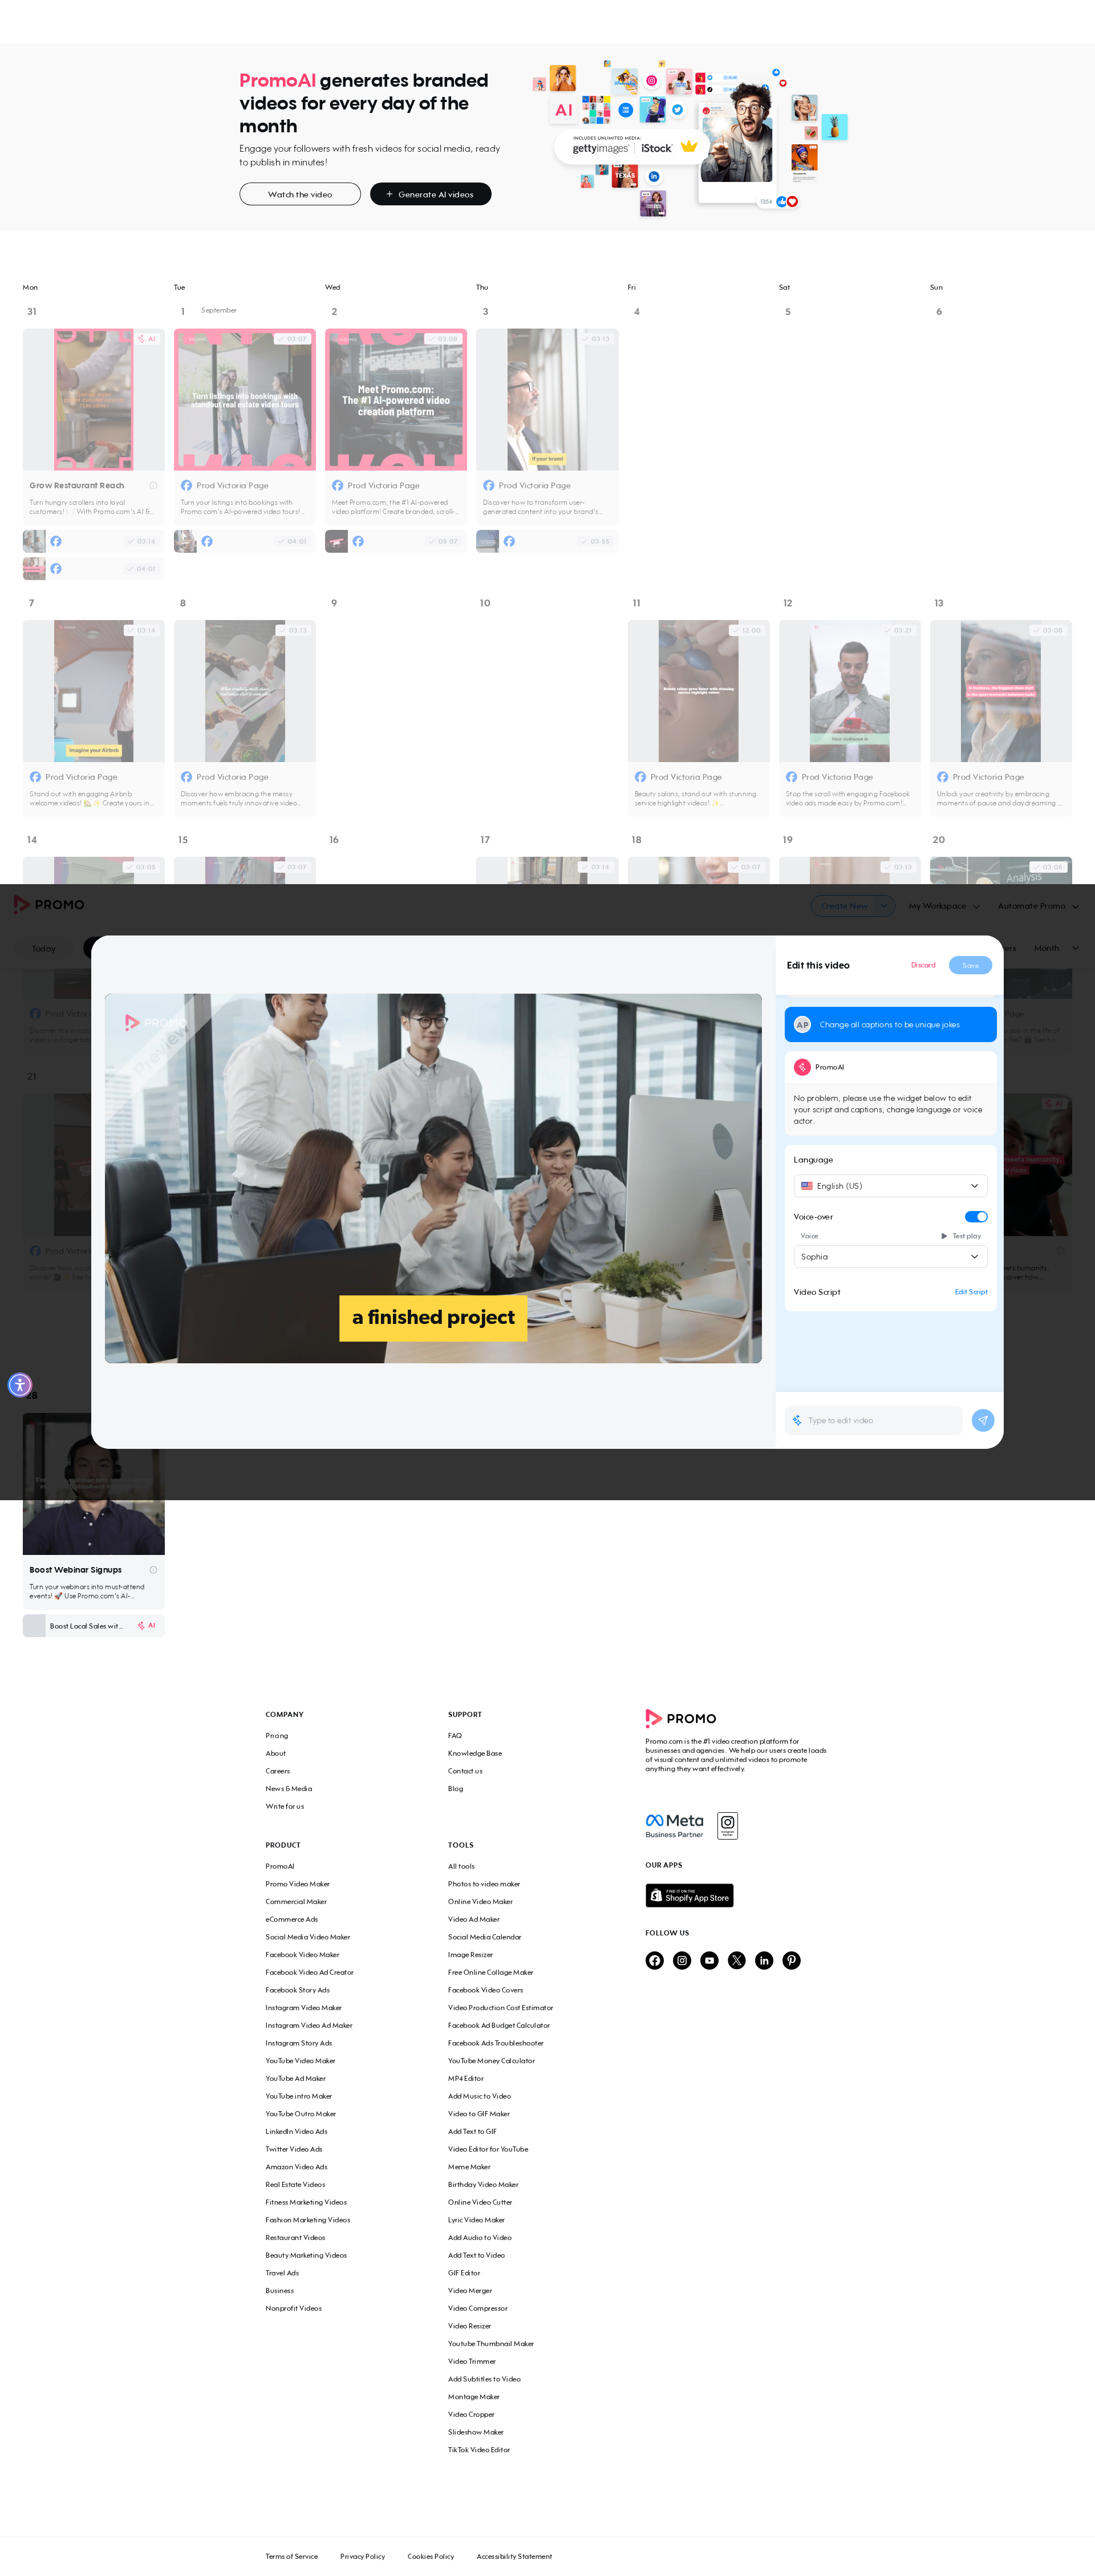Screen dimensions: 1095x2576
Task: Open the Pricing footer link
Action: 277,1736
